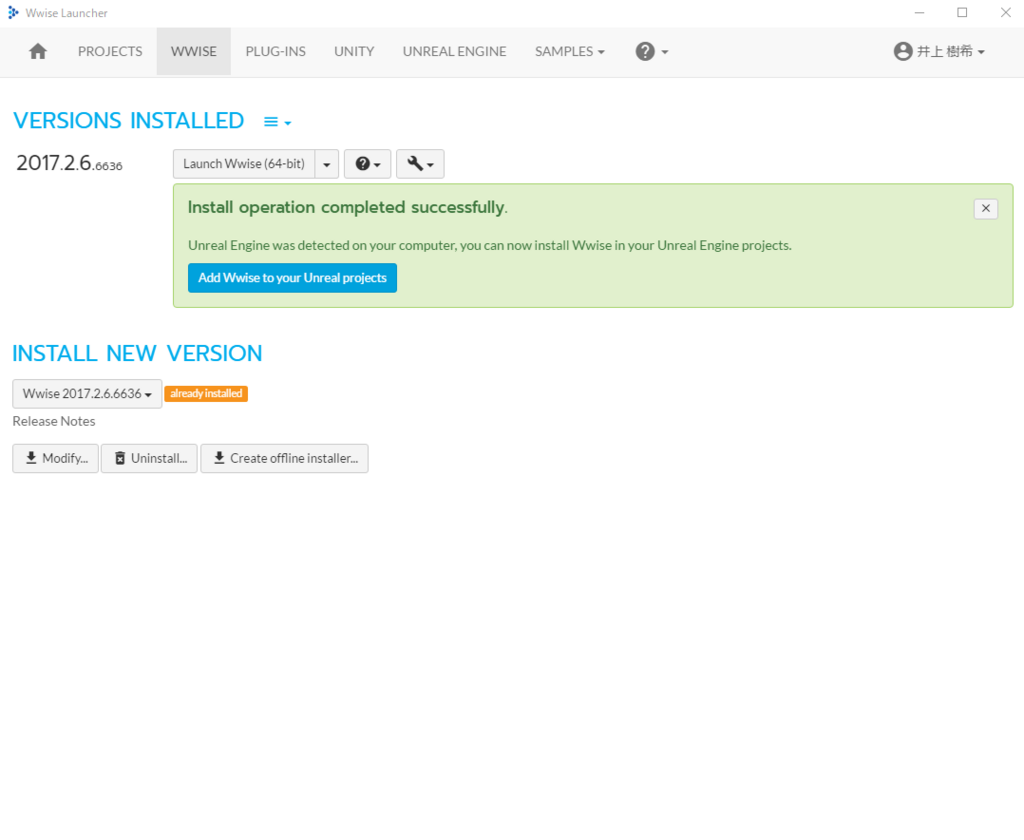Open the Release Notes link
Screen dimensions: 1024x840
[54, 421]
